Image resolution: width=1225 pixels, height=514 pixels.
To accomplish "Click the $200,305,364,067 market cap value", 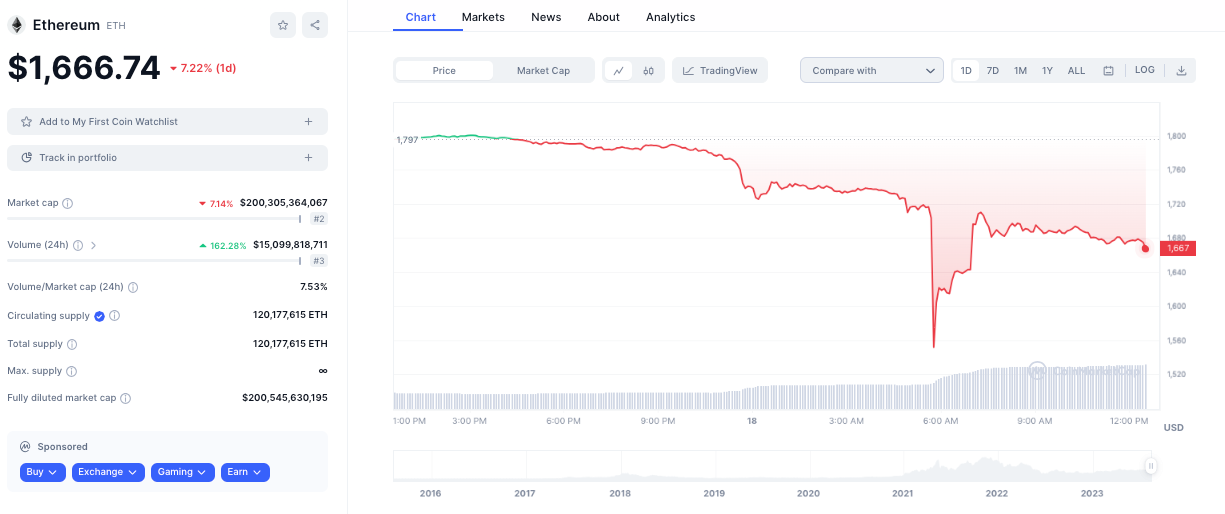I will (284, 203).
